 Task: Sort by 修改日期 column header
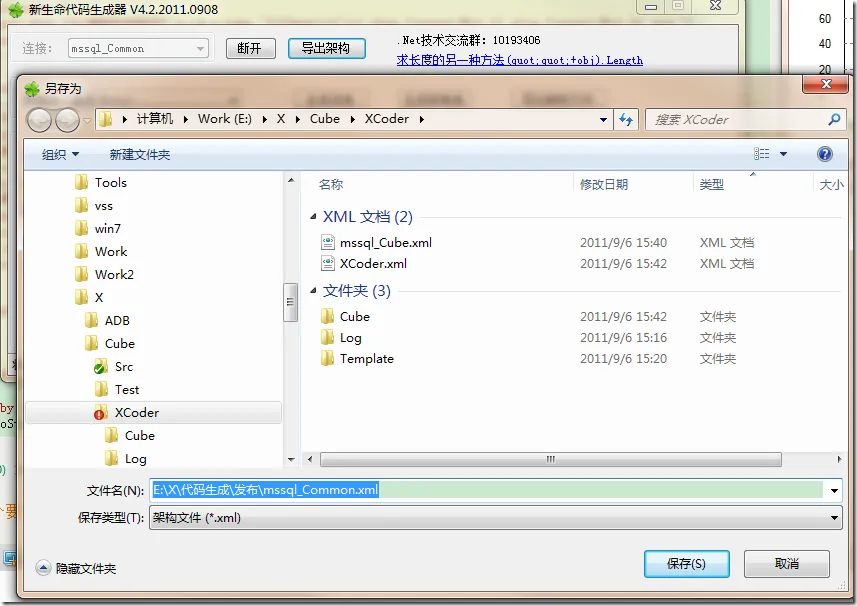[x=604, y=185]
